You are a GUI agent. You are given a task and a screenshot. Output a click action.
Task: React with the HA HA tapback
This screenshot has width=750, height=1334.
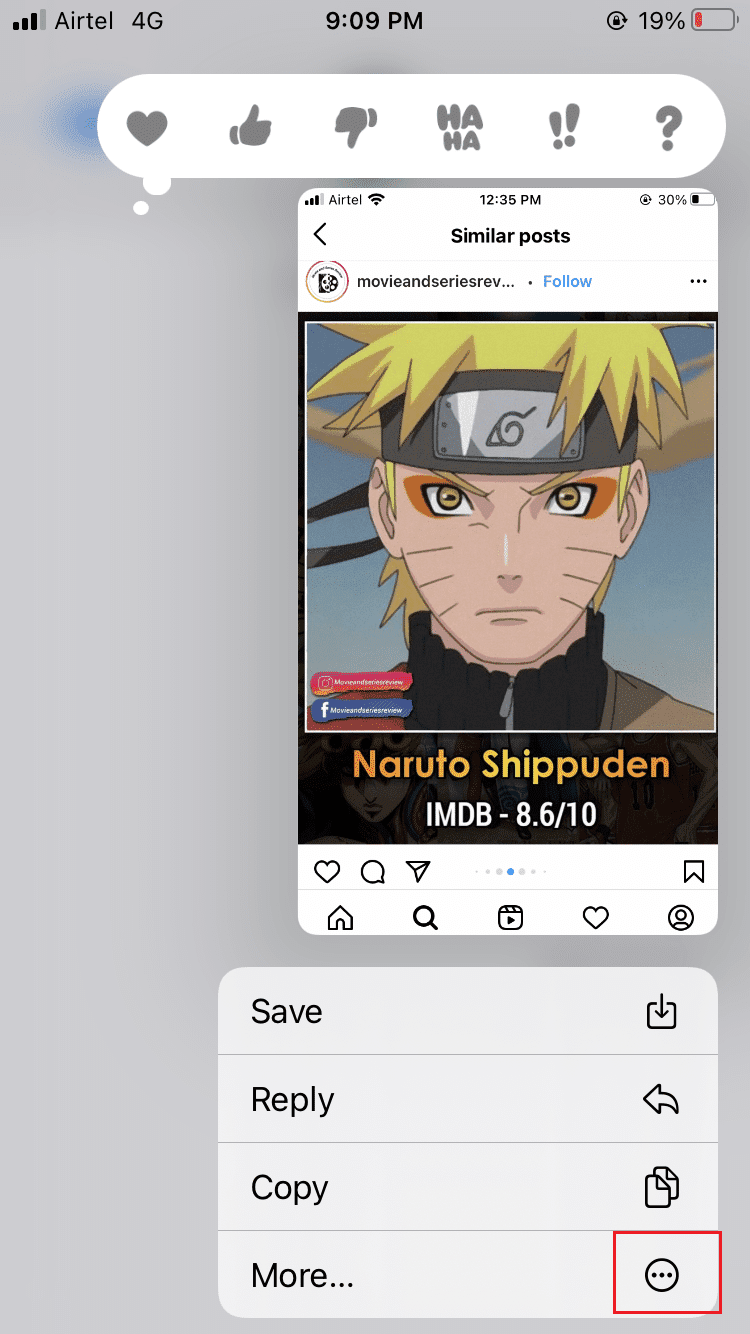tap(460, 127)
